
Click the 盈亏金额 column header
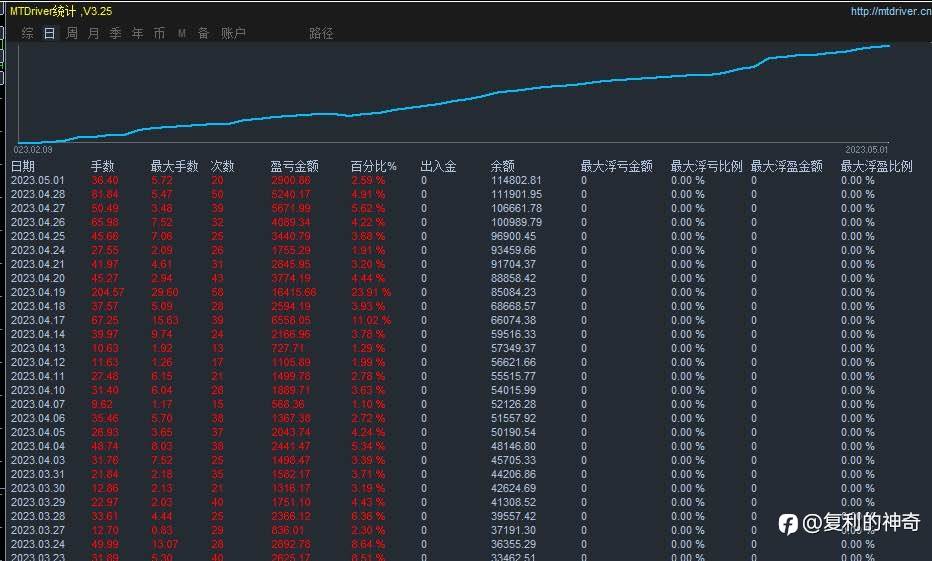pyautogui.click(x=295, y=166)
